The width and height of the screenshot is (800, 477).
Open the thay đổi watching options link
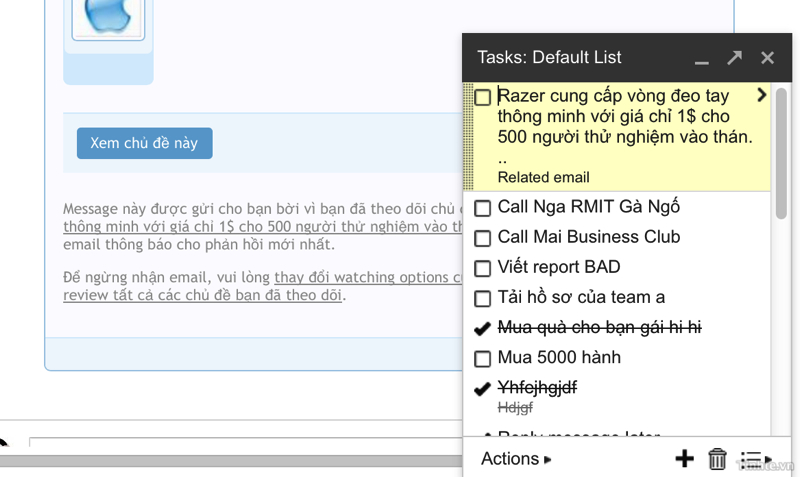368,277
